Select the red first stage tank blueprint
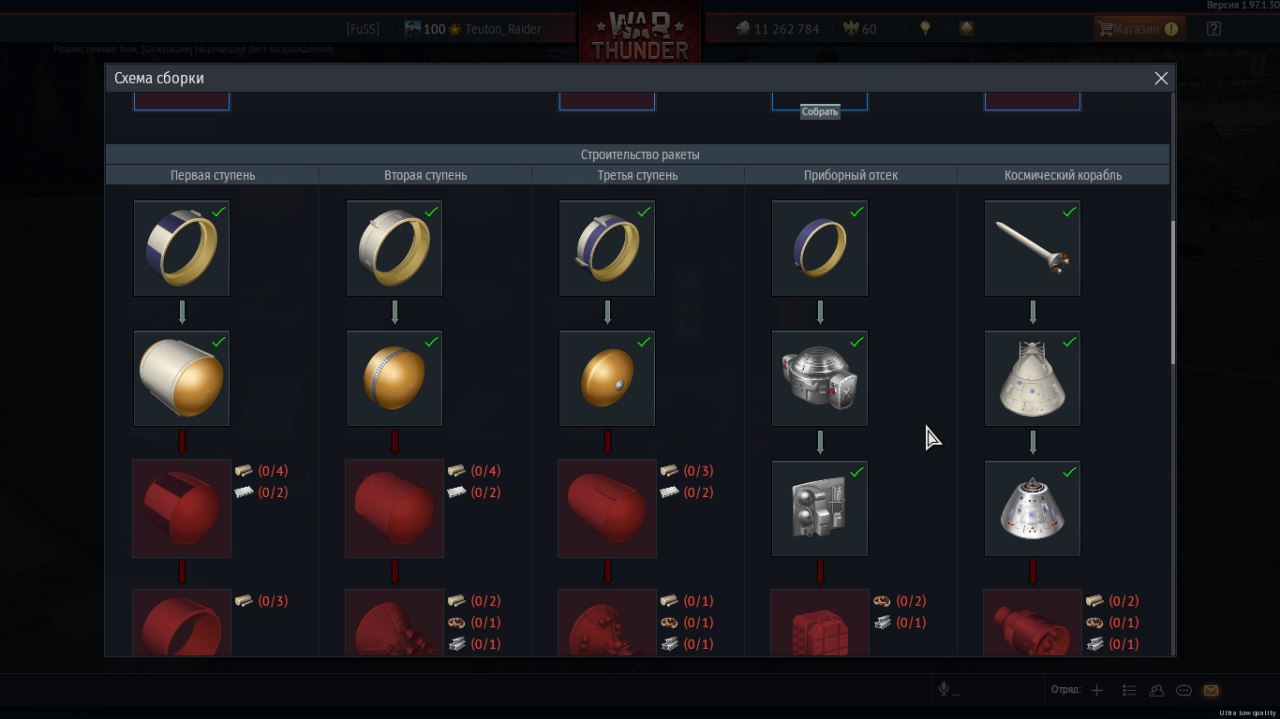1280x719 pixels. pos(182,508)
